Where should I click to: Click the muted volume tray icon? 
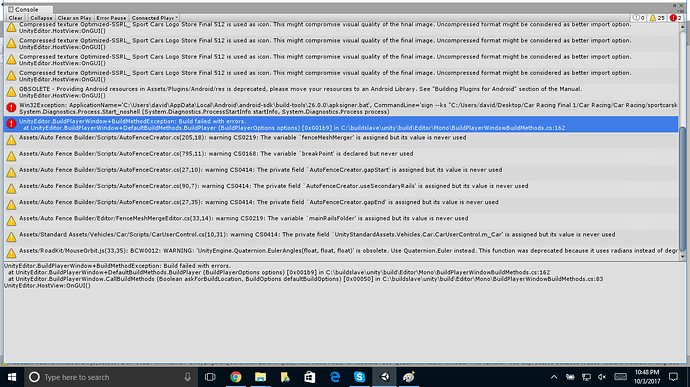(602, 377)
